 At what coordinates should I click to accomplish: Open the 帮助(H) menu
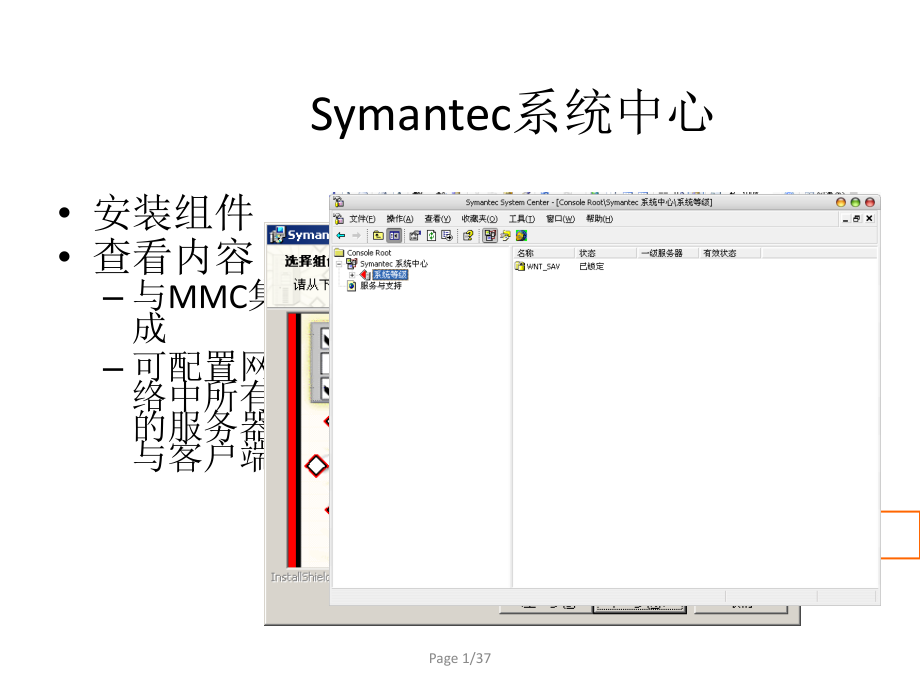tap(599, 219)
